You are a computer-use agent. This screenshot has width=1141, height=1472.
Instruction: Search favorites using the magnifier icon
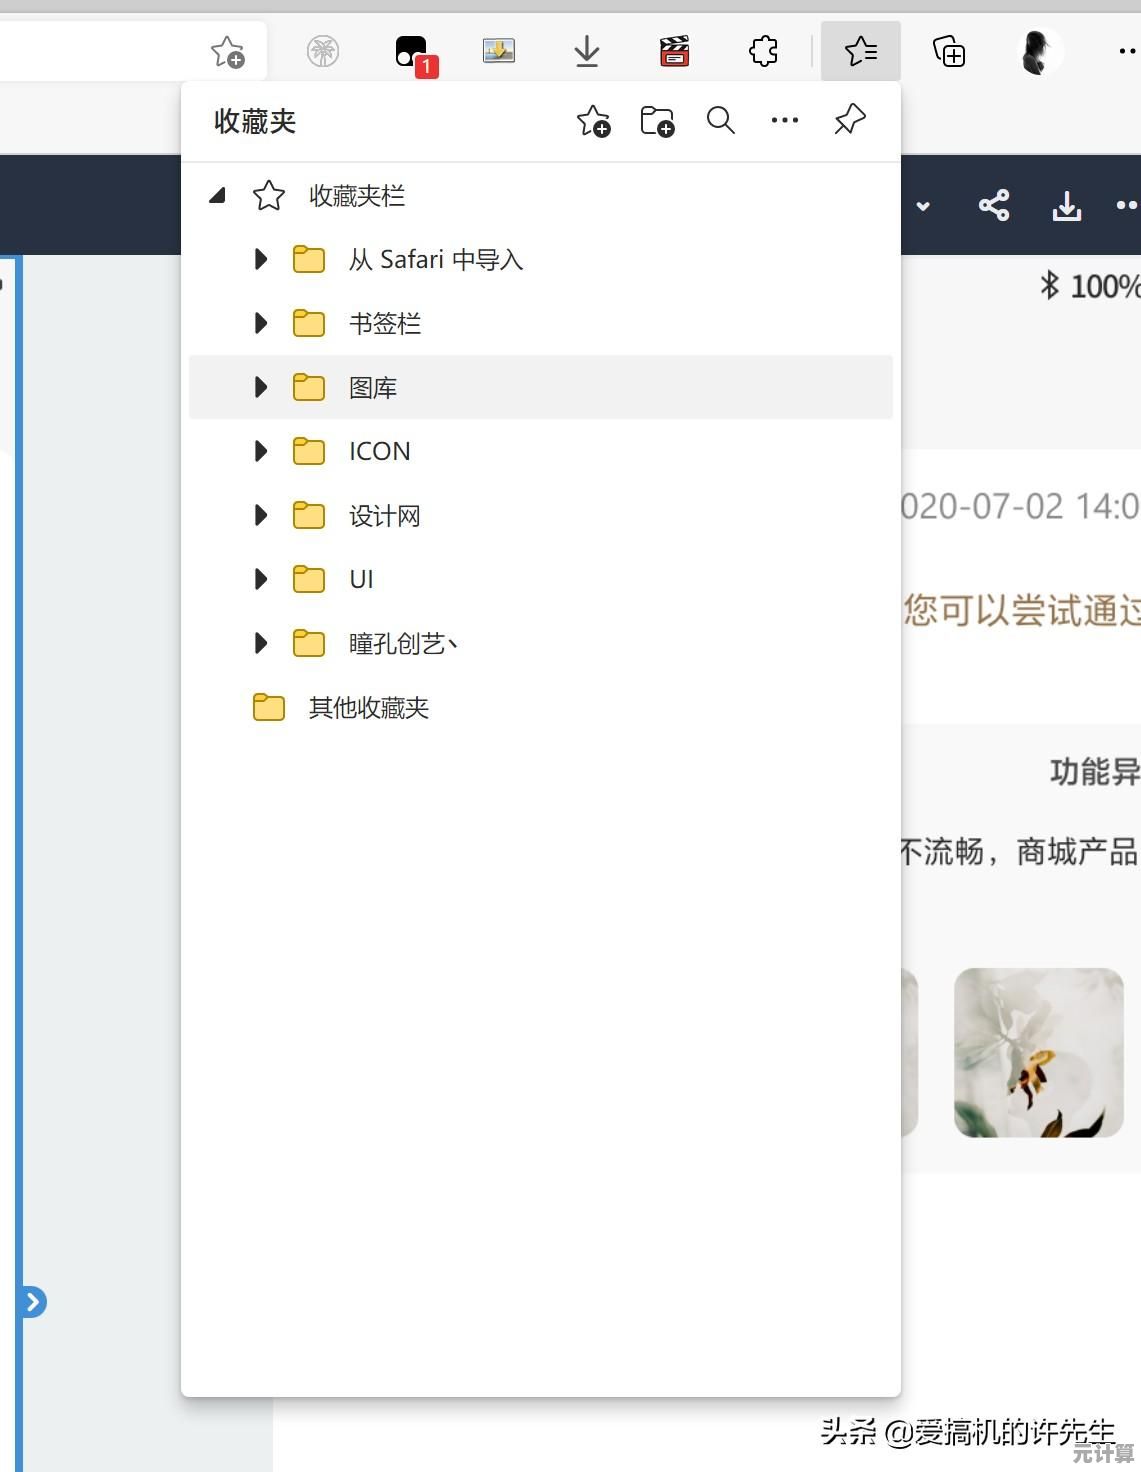(720, 121)
